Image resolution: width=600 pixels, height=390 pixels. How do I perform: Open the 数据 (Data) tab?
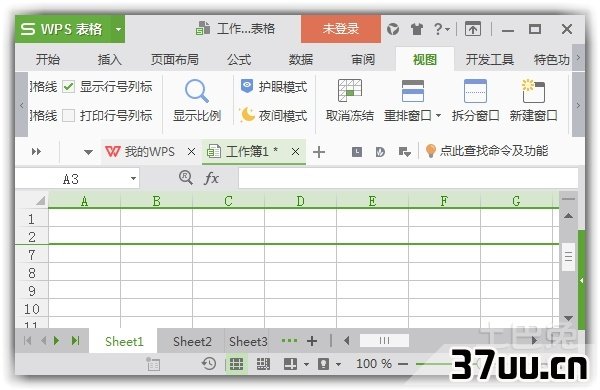click(x=301, y=59)
